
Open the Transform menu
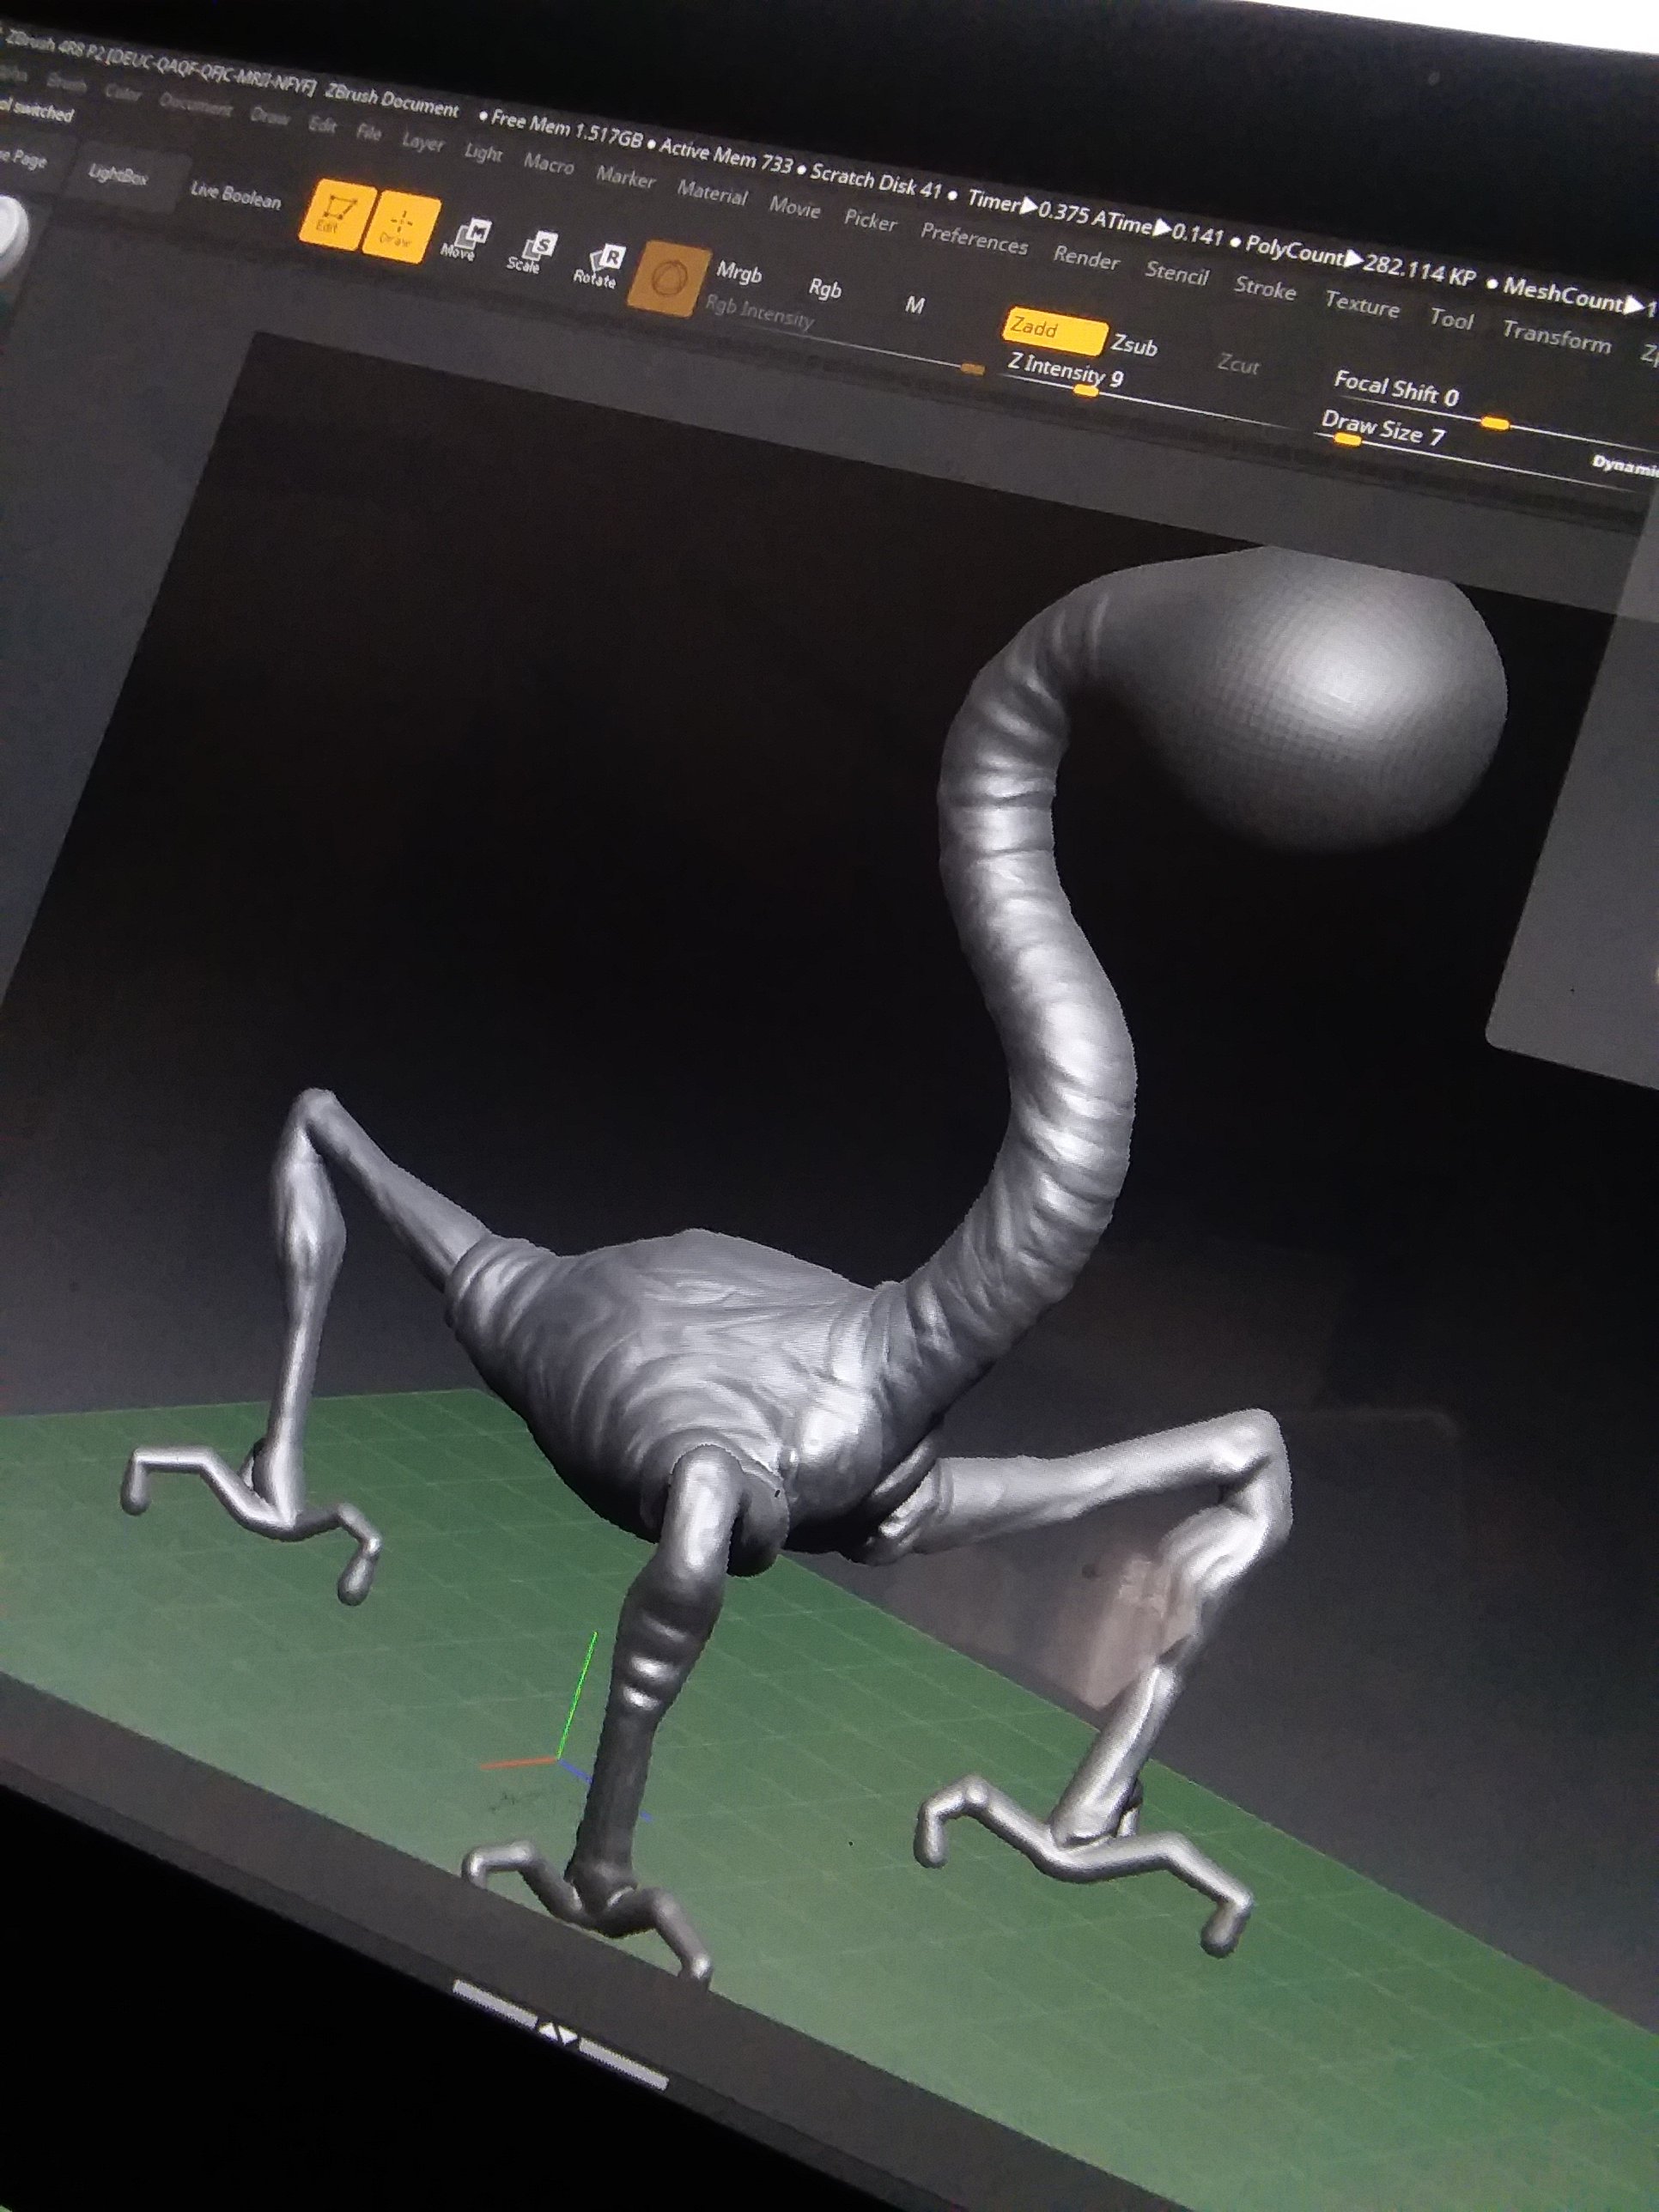[x=1556, y=338]
